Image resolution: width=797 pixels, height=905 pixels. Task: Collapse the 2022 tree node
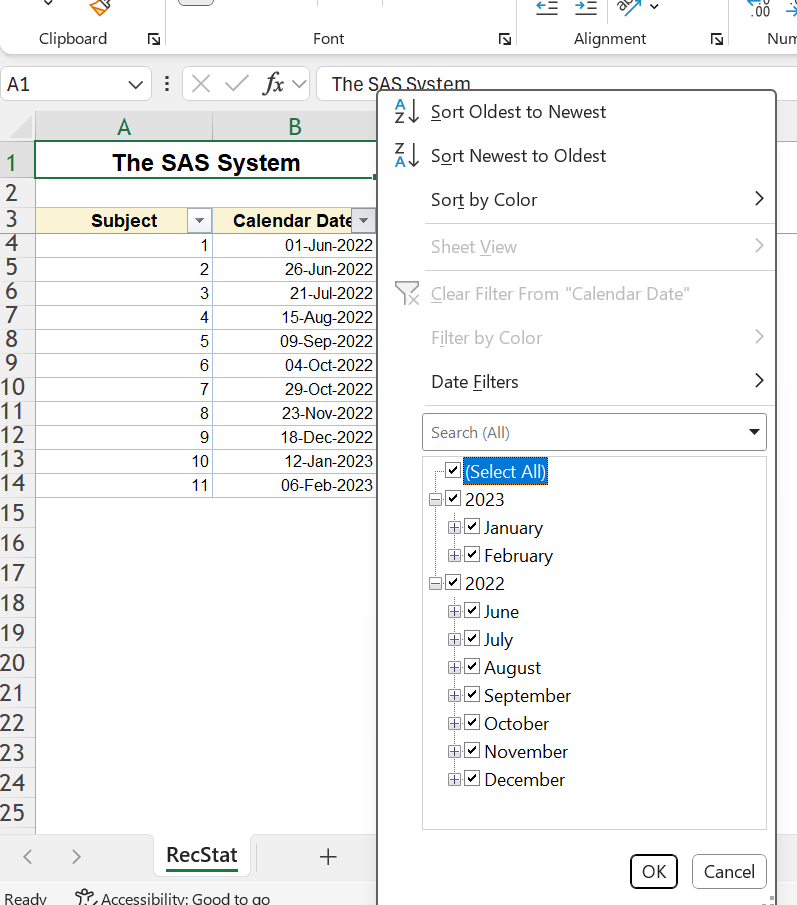(x=435, y=583)
